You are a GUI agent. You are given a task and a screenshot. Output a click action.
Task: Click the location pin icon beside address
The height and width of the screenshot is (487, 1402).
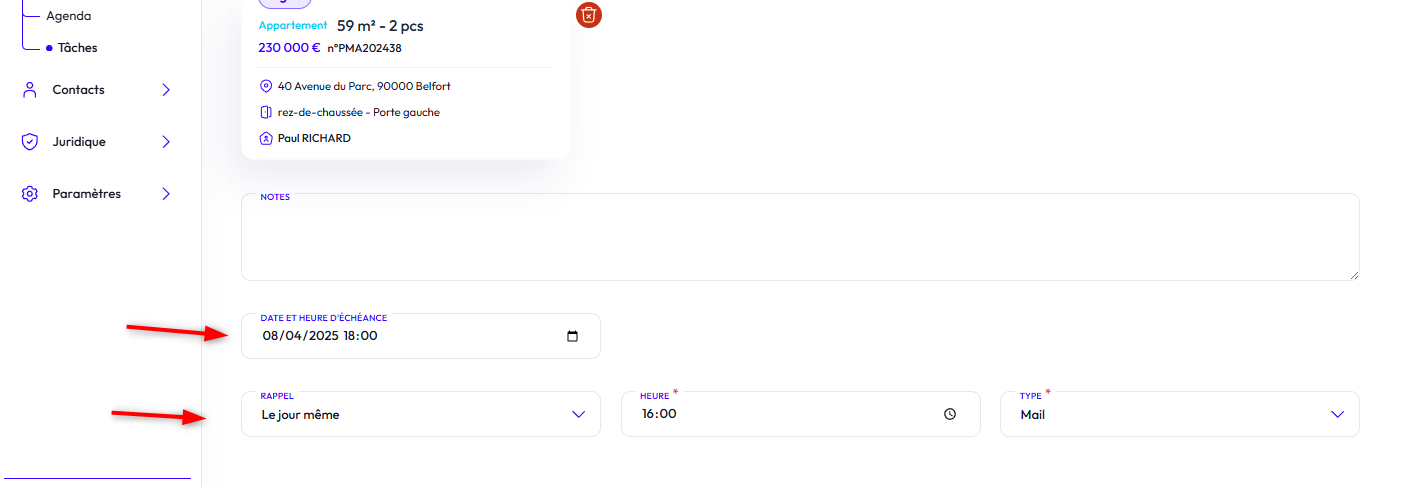coord(266,86)
